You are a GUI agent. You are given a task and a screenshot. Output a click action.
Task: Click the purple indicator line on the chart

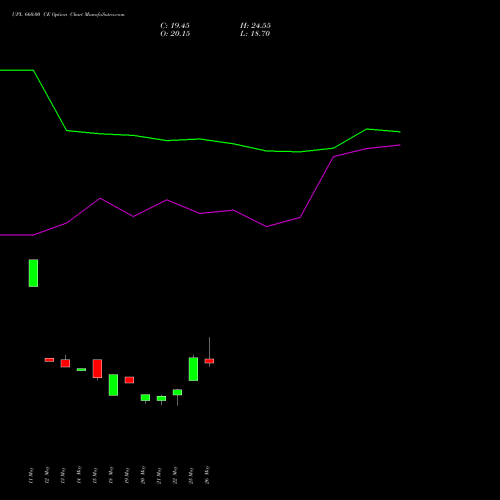pyautogui.click(x=200, y=213)
